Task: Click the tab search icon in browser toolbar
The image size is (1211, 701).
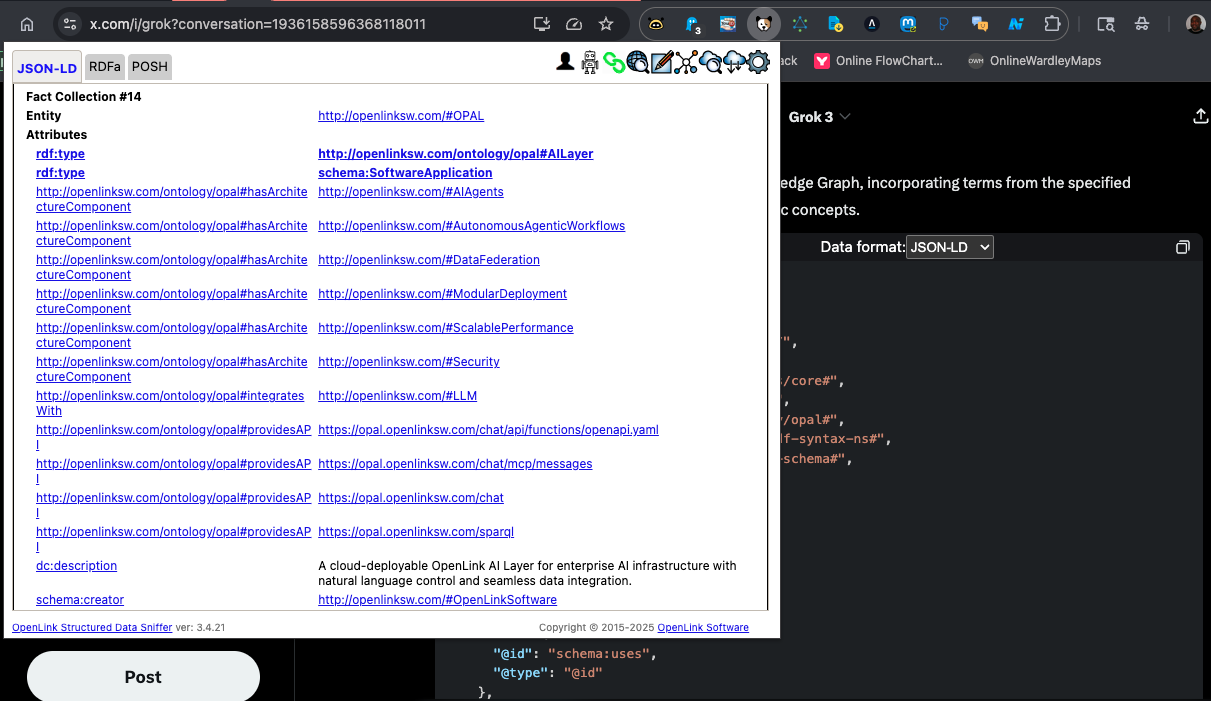Action: [x=1105, y=24]
